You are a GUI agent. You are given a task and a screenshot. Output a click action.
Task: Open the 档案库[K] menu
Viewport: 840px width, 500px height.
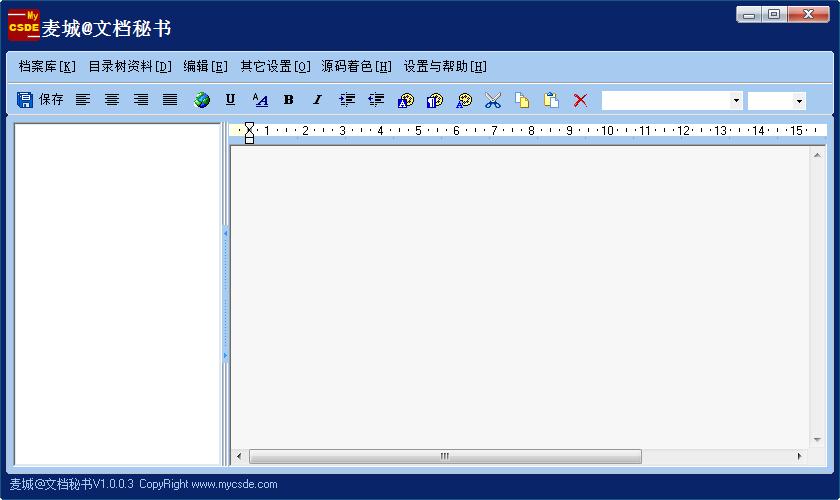[x=47, y=66]
